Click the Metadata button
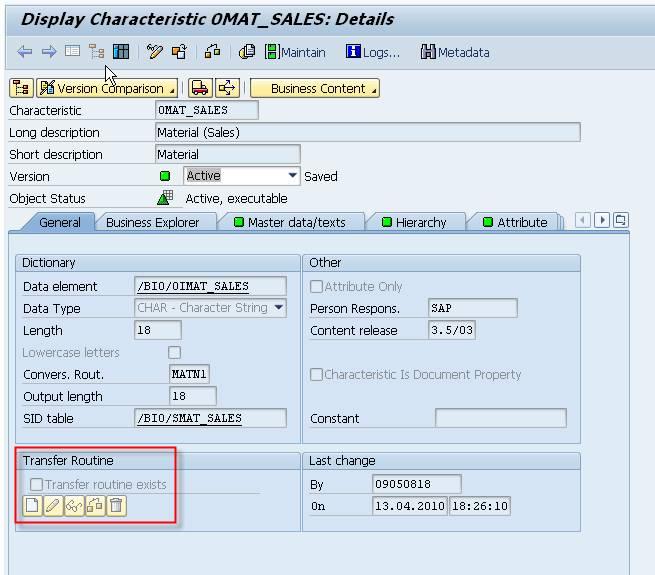Image resolution: width=655 pixels, height=575 pixels. 455,52
